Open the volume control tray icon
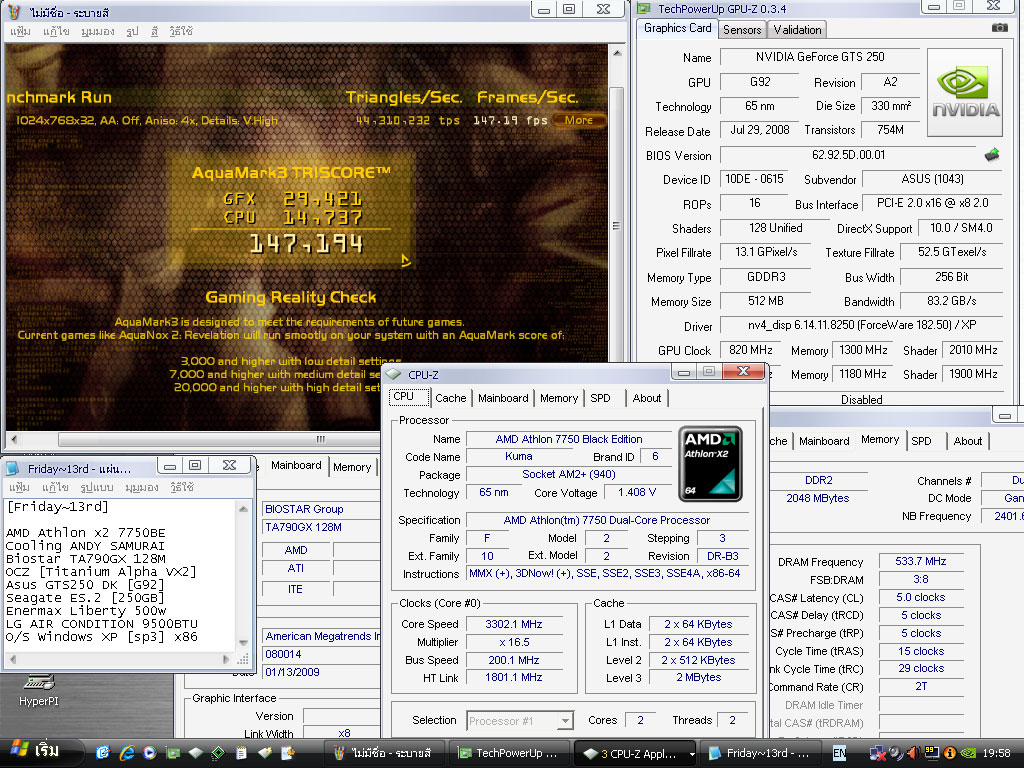 click(x=914, y=753)
